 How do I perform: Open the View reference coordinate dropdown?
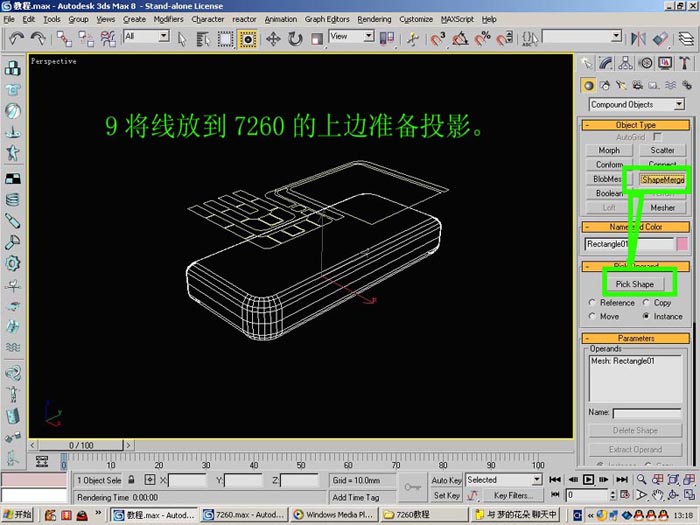tap(351, 36)
